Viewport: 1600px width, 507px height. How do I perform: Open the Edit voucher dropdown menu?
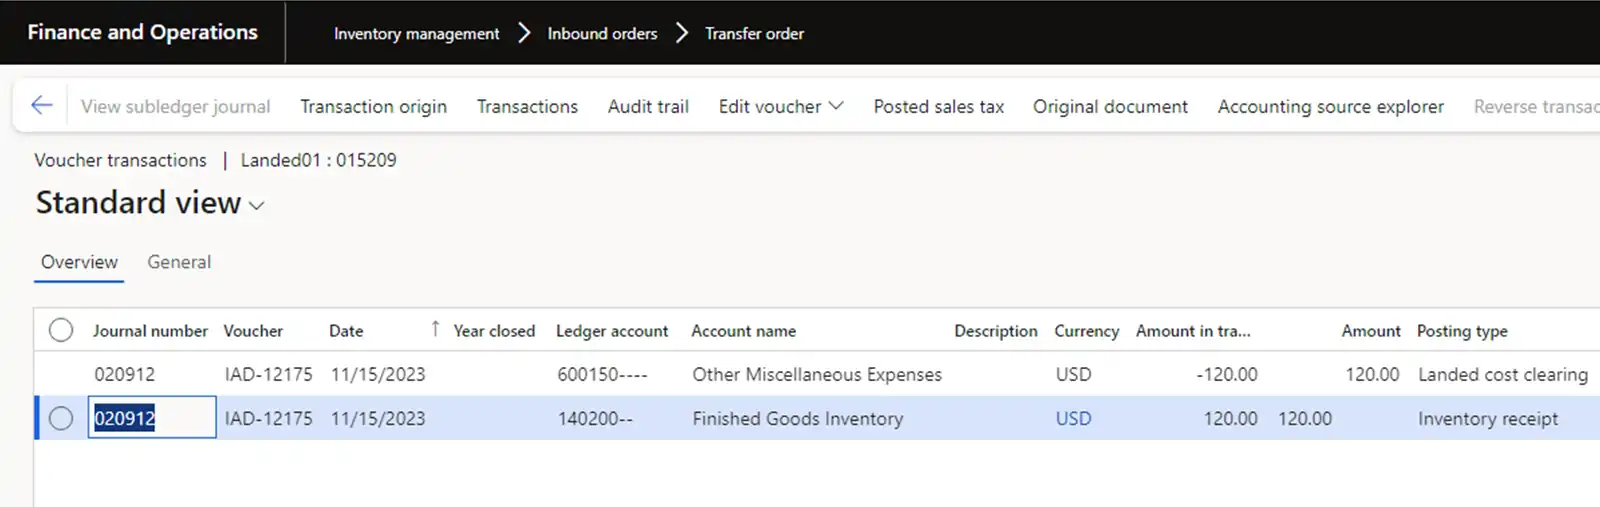pyautogui.click(x=780, y=106)
